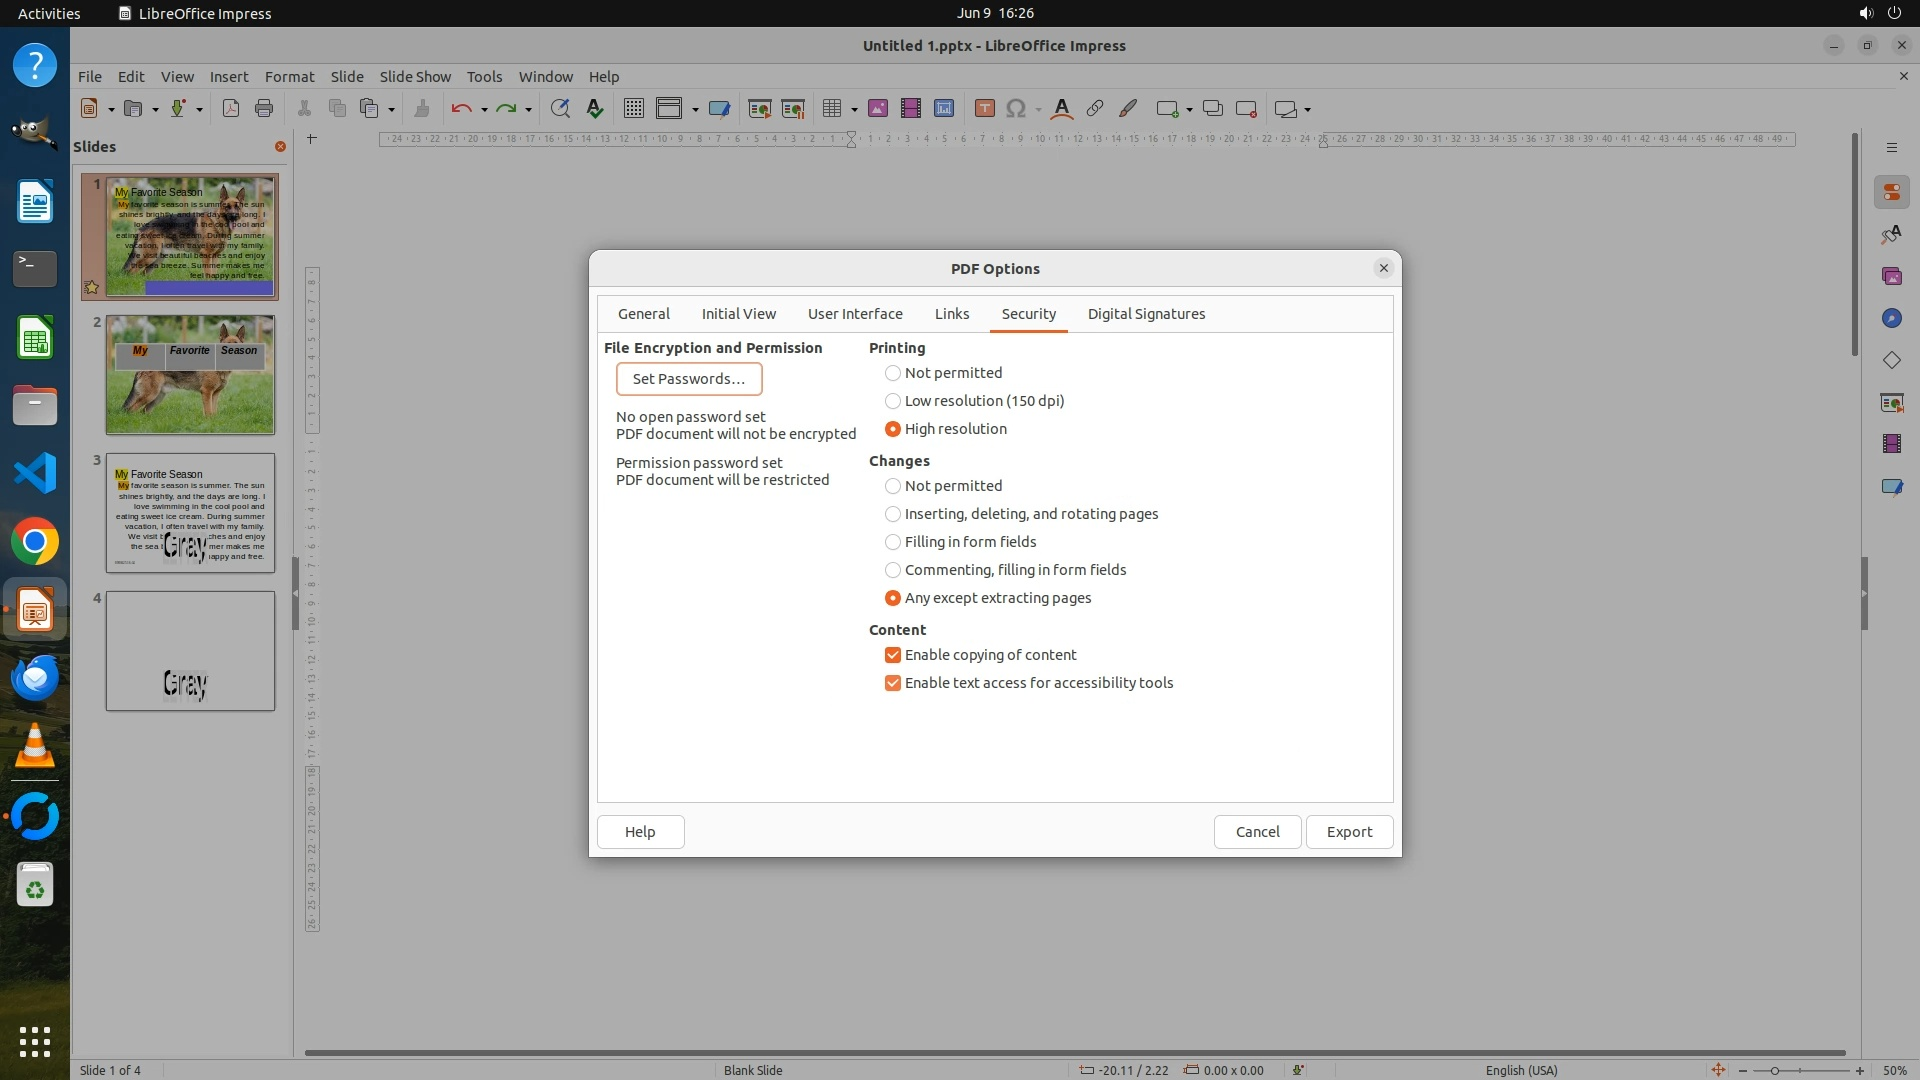Click the Print icon in toolbar
The width and height of the screenshot is (1920, 1080).
264,109
